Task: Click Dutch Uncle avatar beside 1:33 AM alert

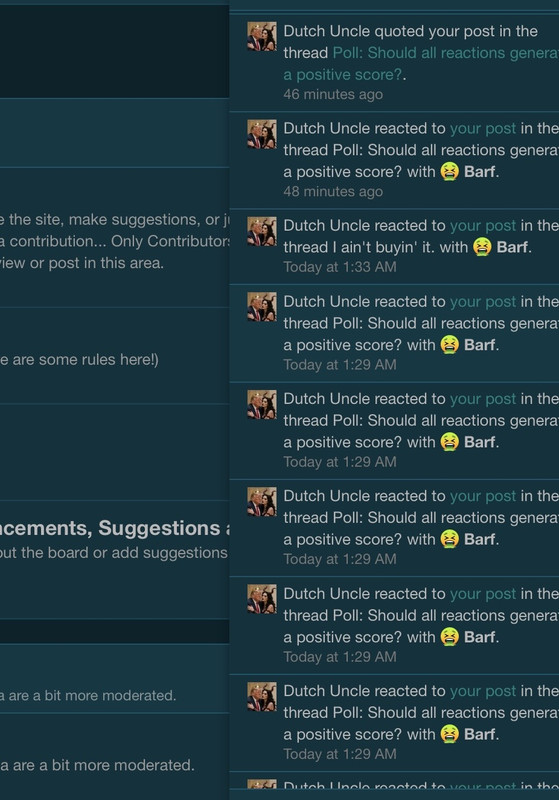Action: click(262, 231)
